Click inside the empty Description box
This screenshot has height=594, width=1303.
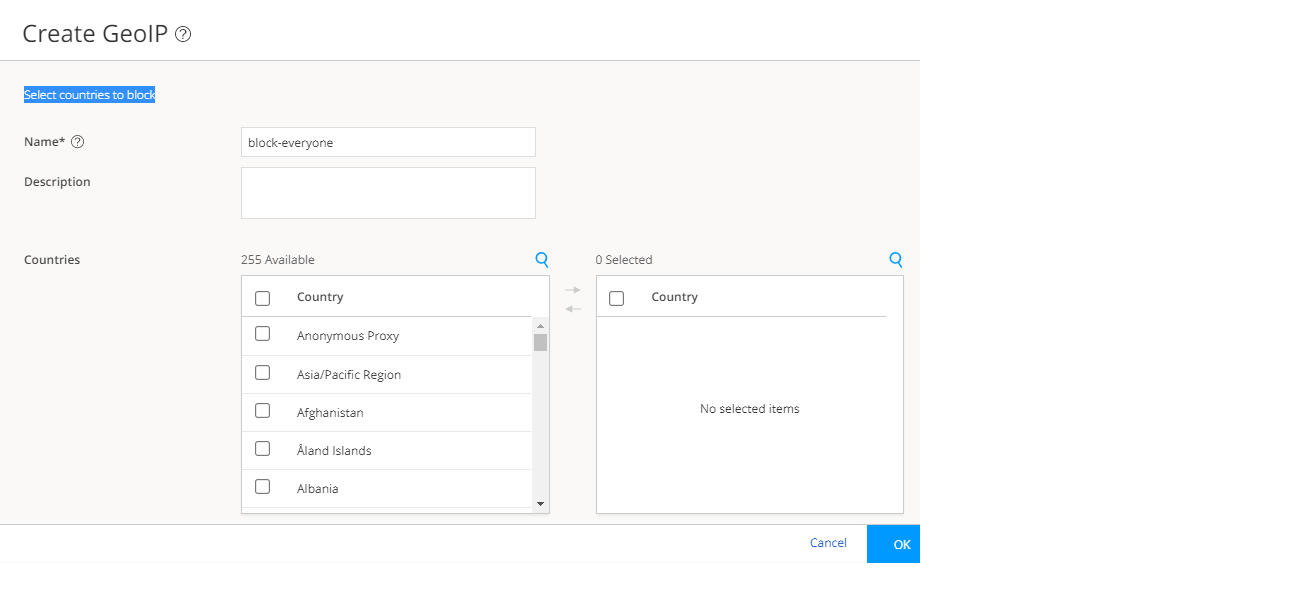click(388, 192)
